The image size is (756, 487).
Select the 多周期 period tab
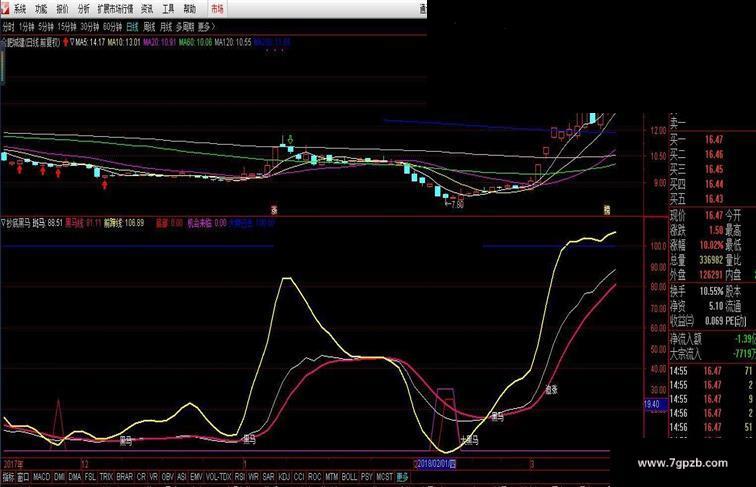[185, 27]
